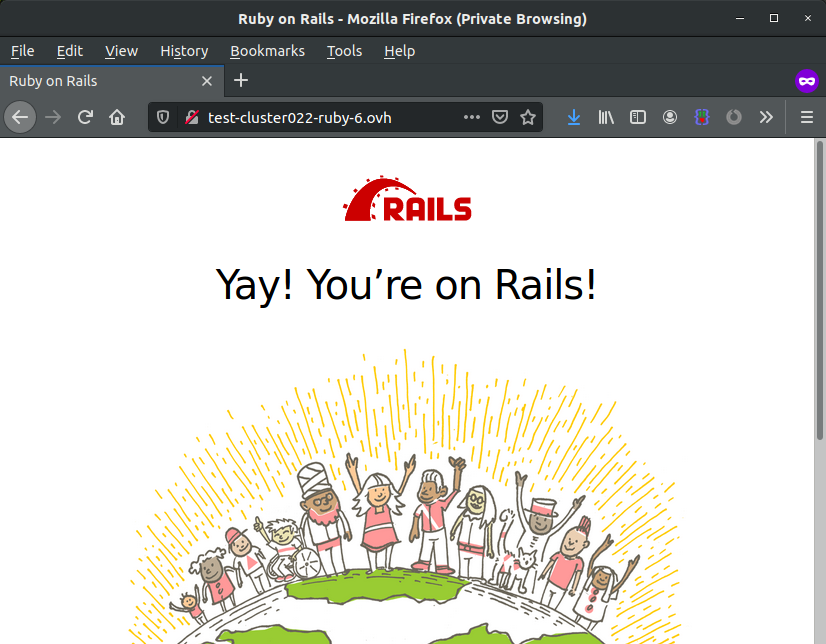
Task: Expand the overflow toolbar chevron
Action: point(765,117)
